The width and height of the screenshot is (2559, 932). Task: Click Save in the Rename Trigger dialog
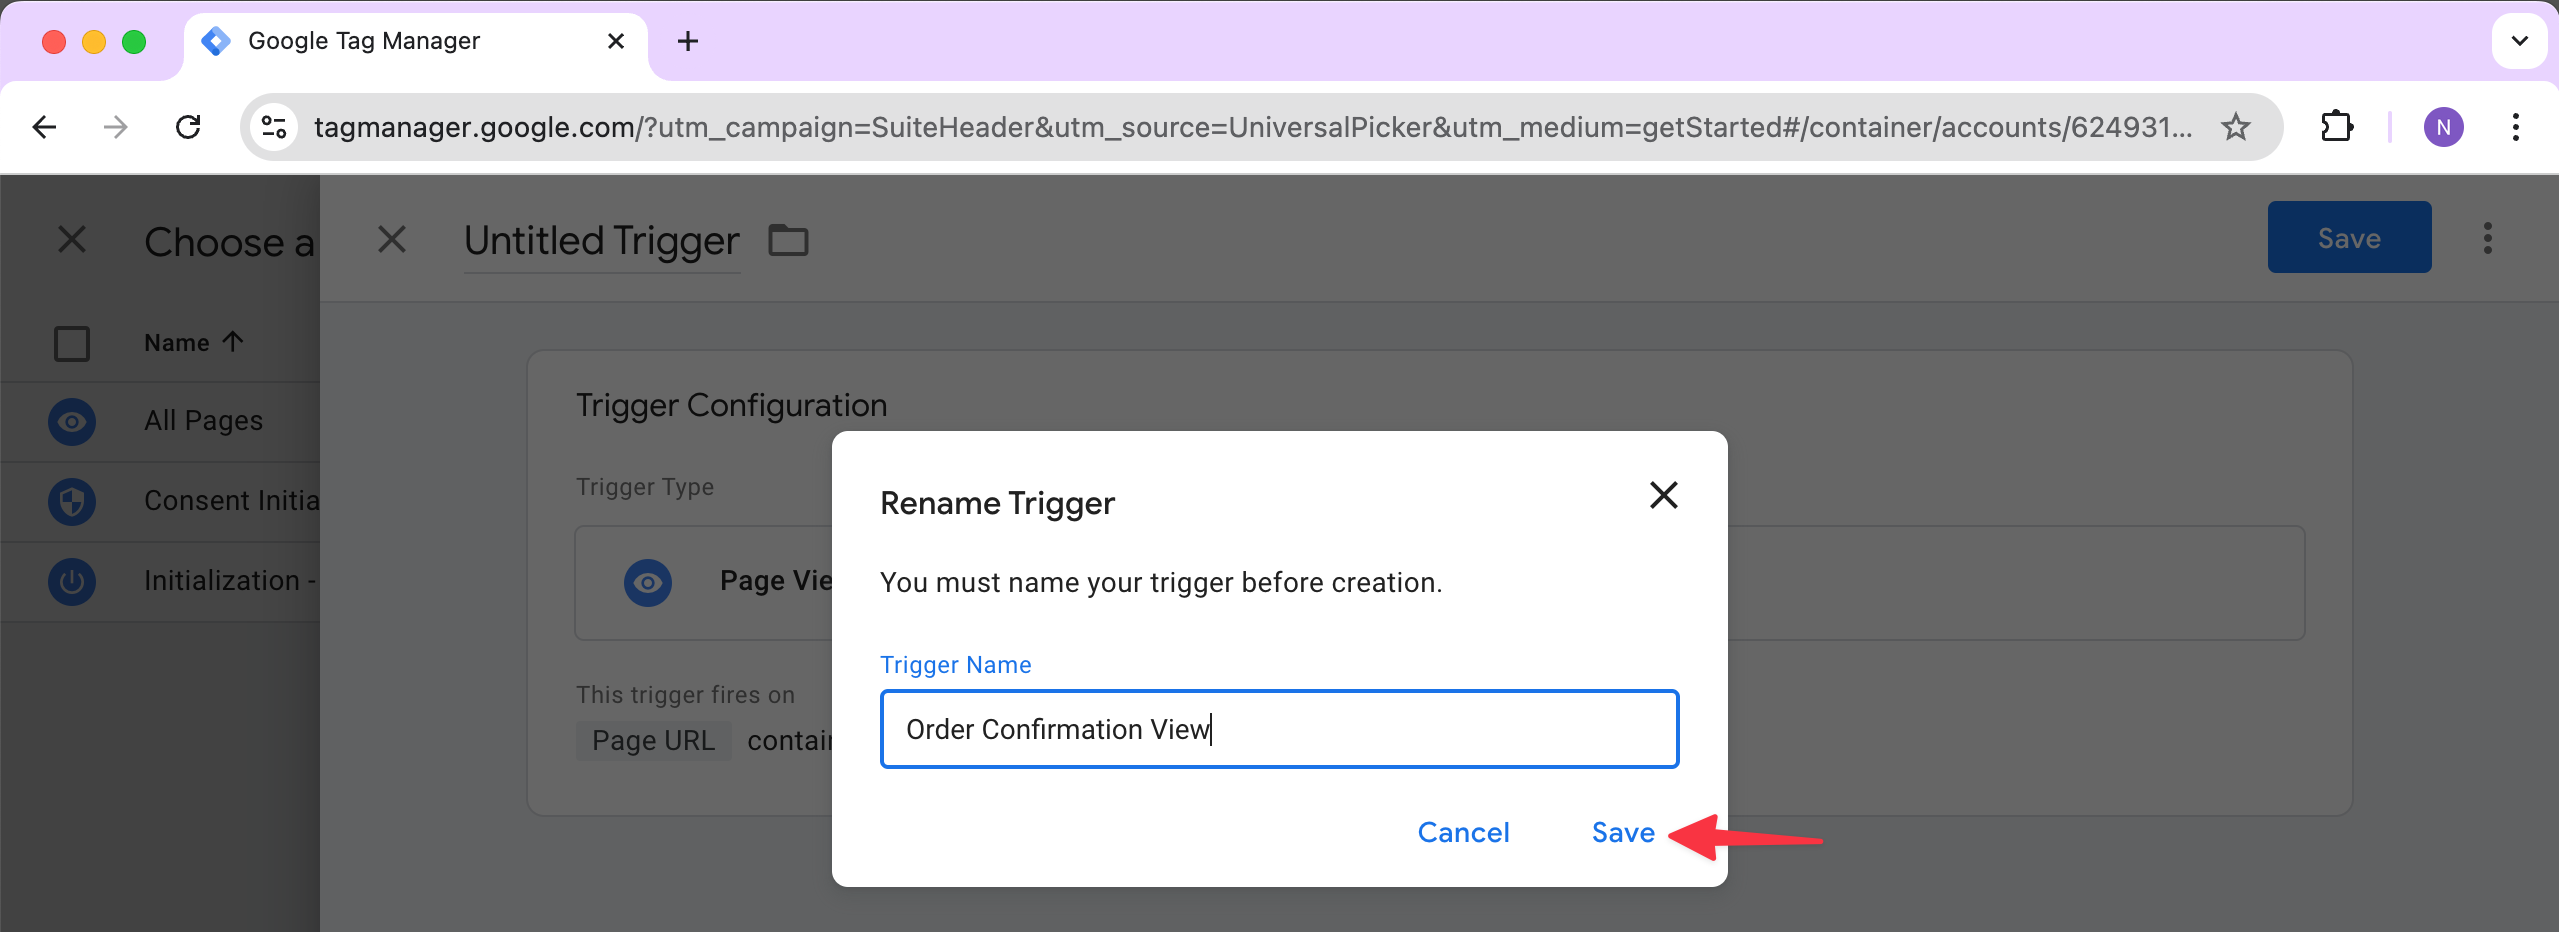[x=1622, y=832]
